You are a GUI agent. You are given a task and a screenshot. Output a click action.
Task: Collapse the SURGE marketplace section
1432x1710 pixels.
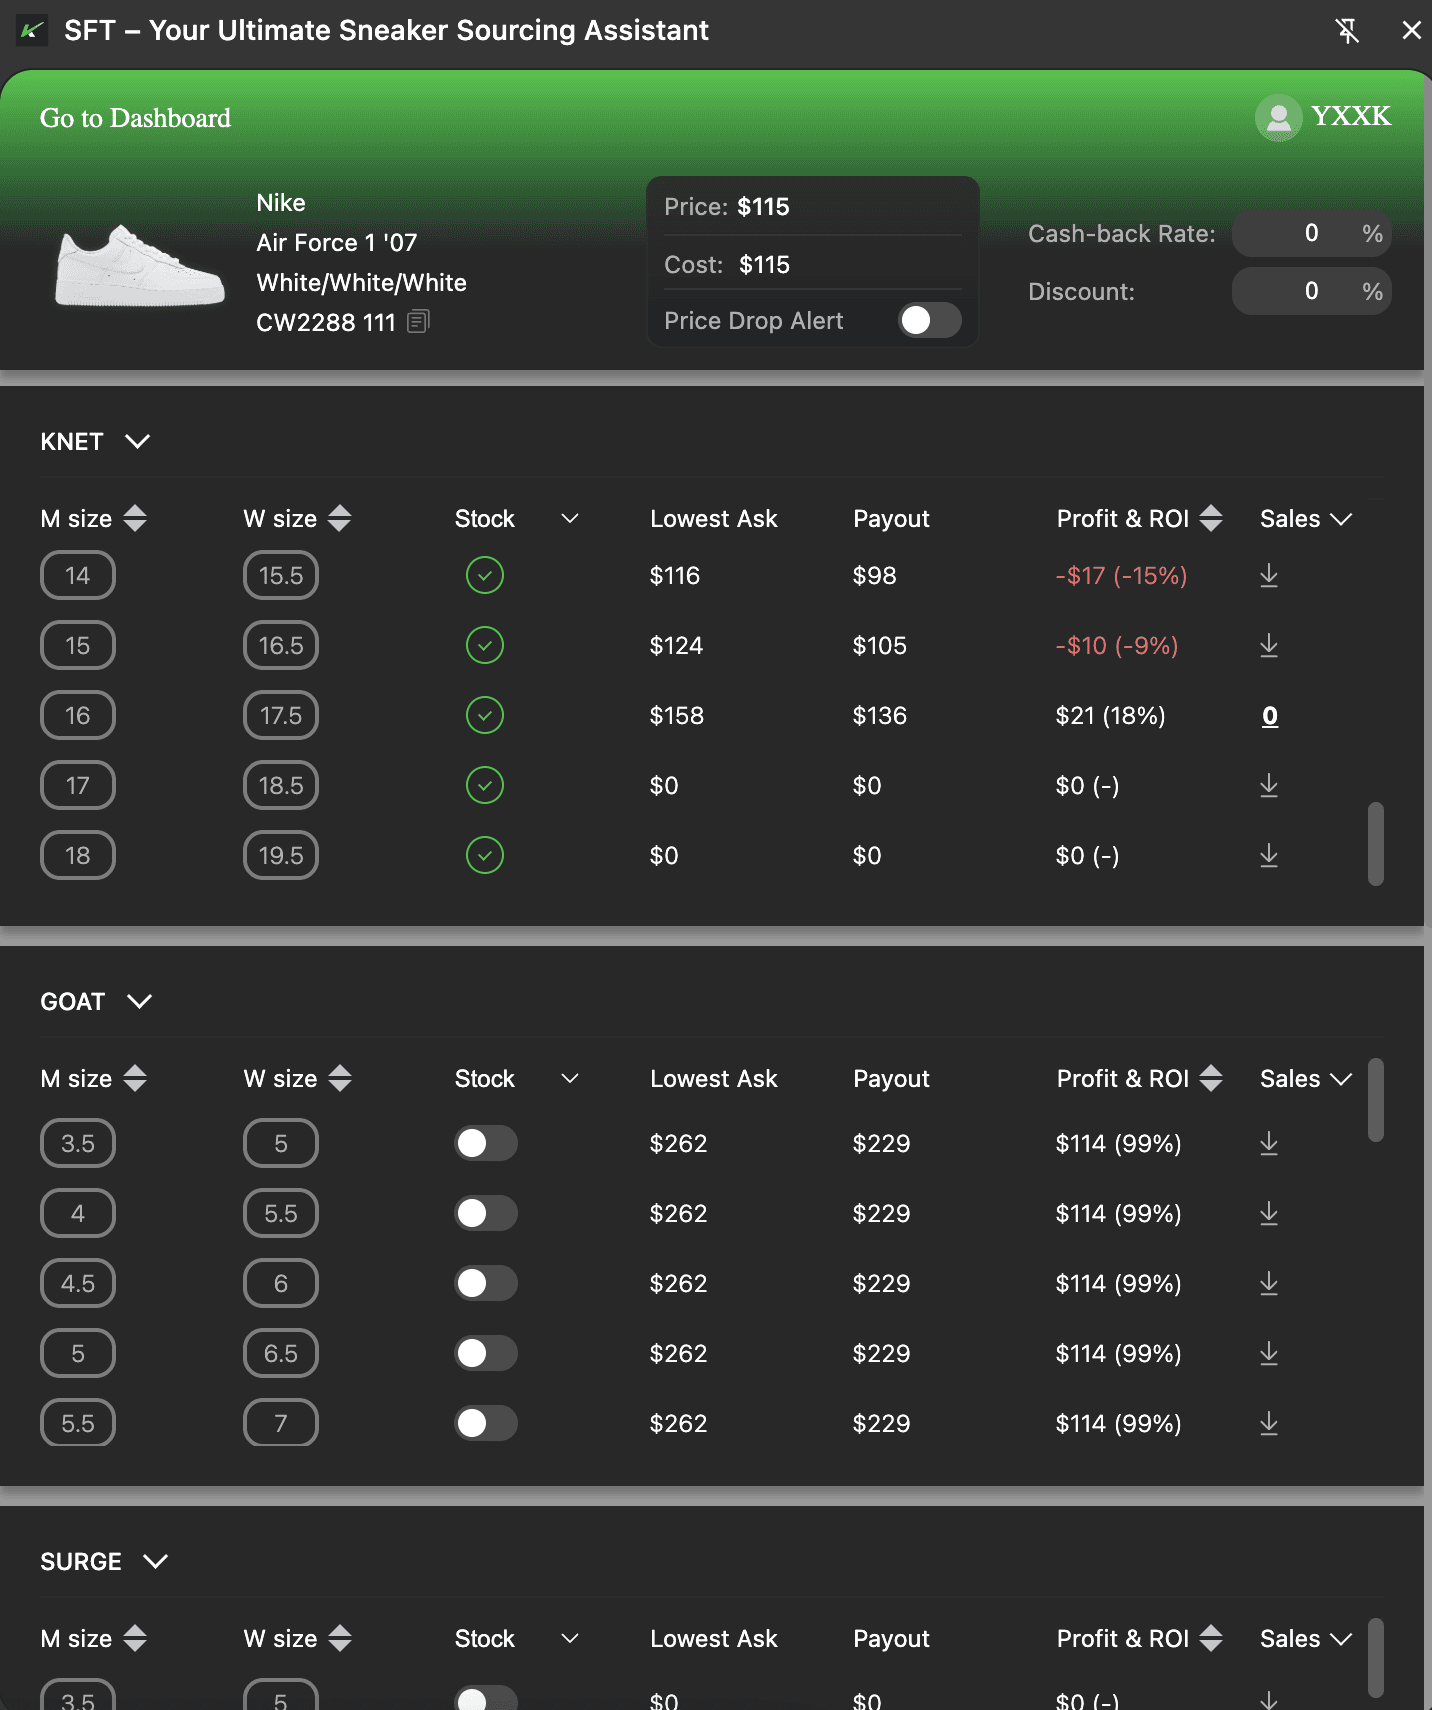(x=156, y=1561)
